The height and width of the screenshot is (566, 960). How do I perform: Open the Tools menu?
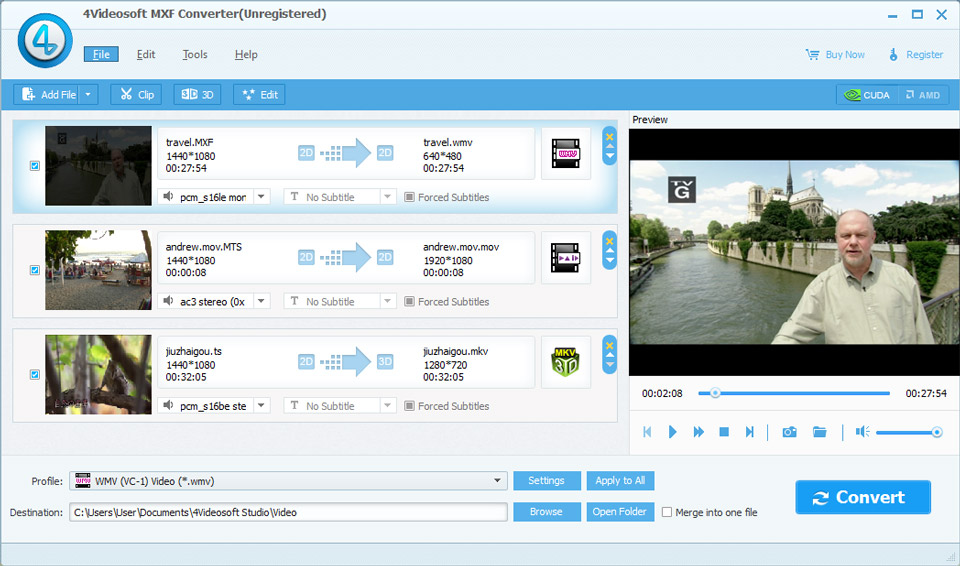[195, 55]
